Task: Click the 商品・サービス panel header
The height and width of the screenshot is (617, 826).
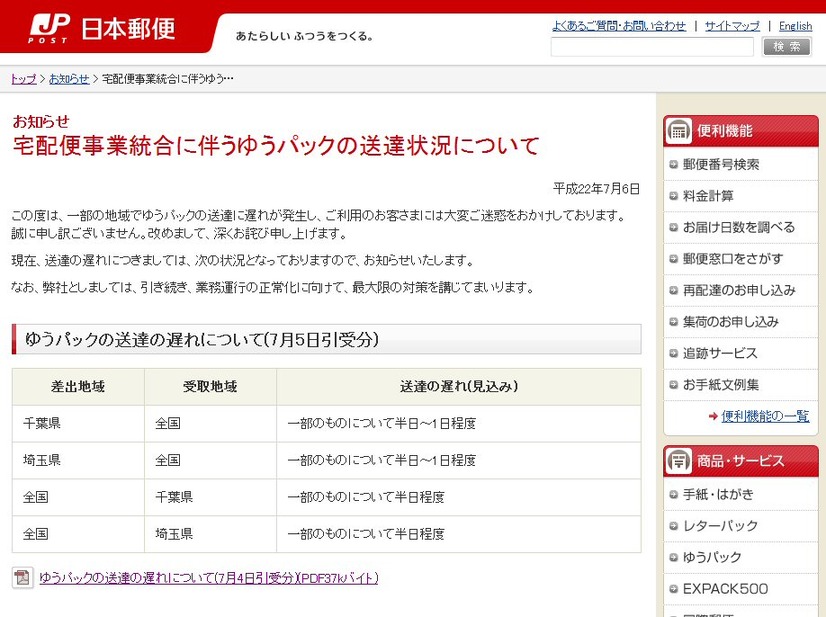Action: point(741,461)
